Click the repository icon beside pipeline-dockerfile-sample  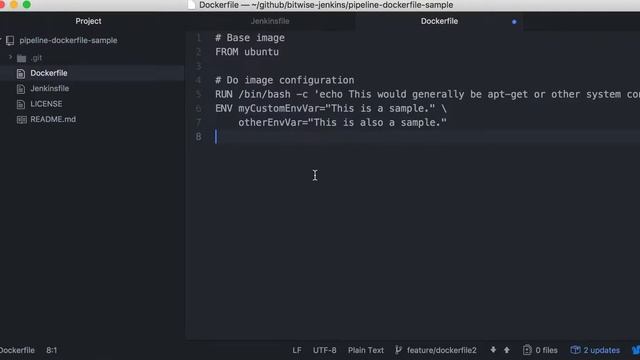(x=10, y=40)
